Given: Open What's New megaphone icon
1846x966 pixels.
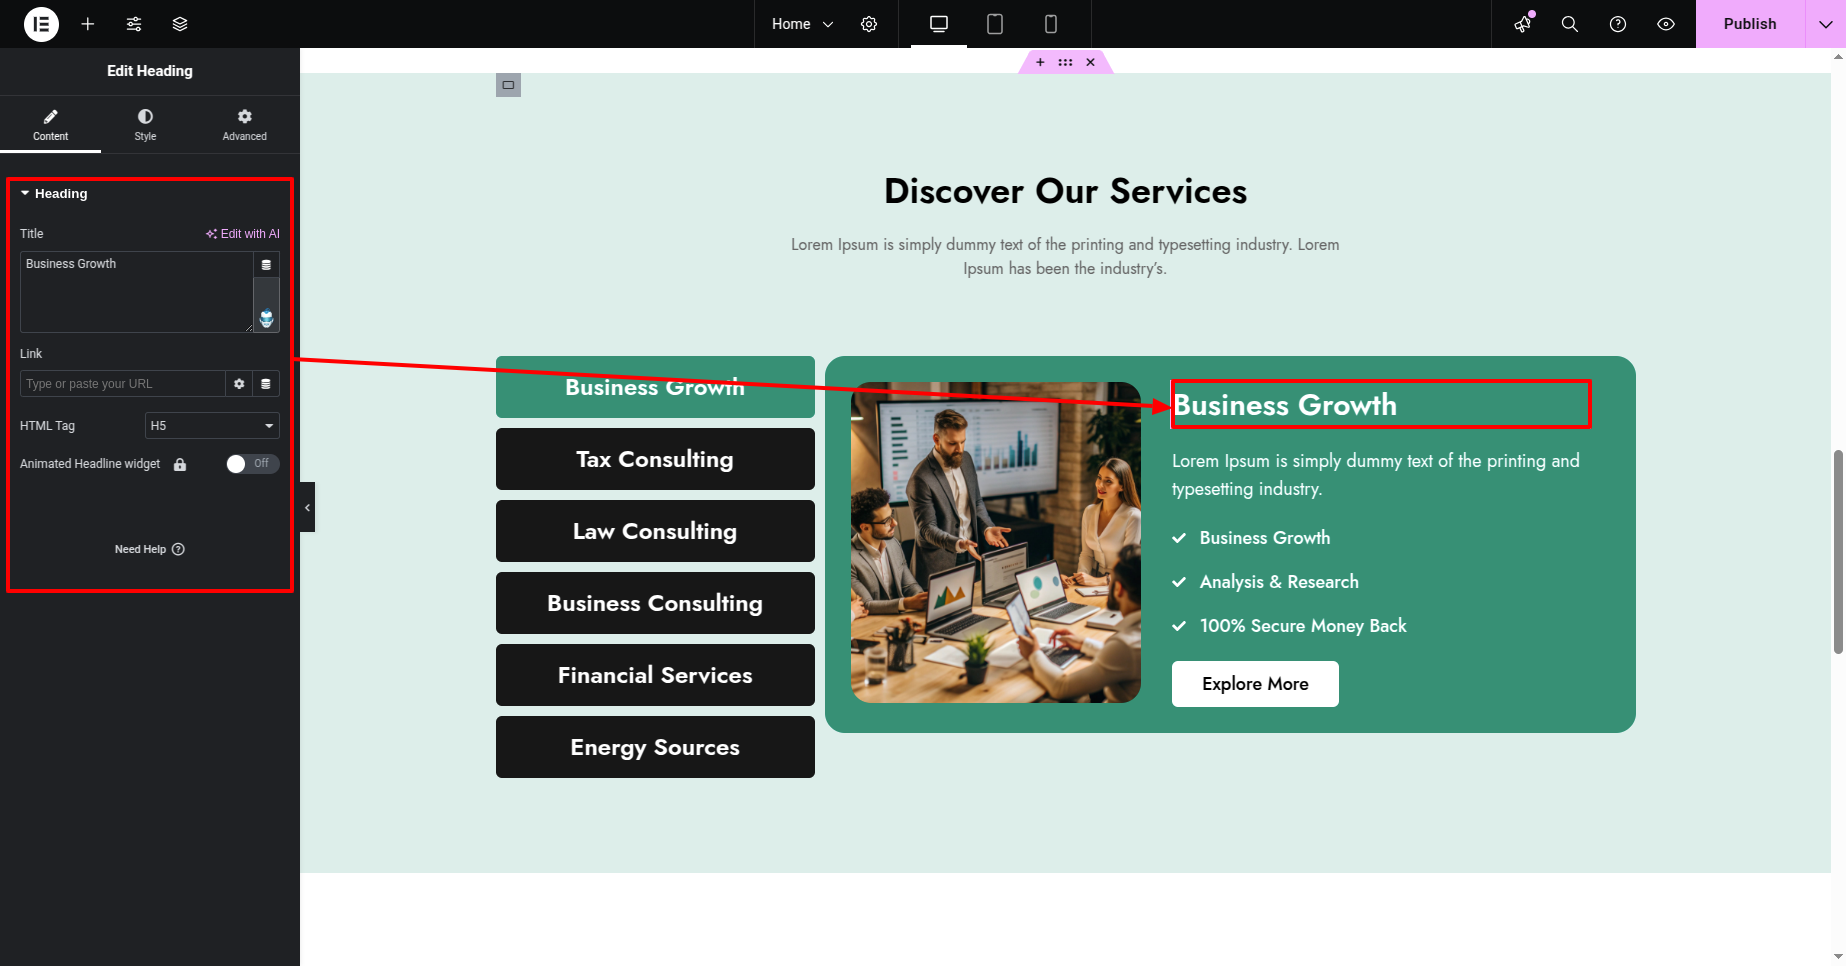Looking at the screenshot, I should pyautogui.click(x=1523, y=24).
